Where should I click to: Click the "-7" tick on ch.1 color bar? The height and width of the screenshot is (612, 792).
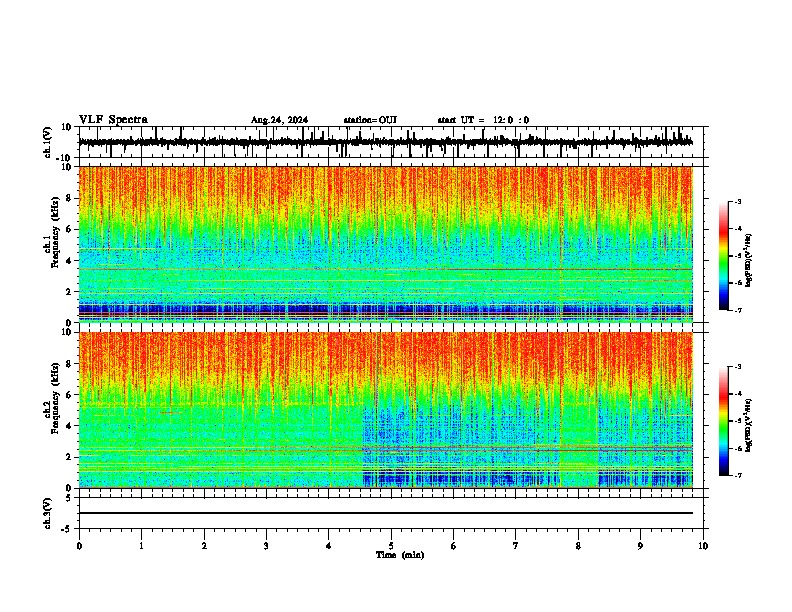point(738,310)
